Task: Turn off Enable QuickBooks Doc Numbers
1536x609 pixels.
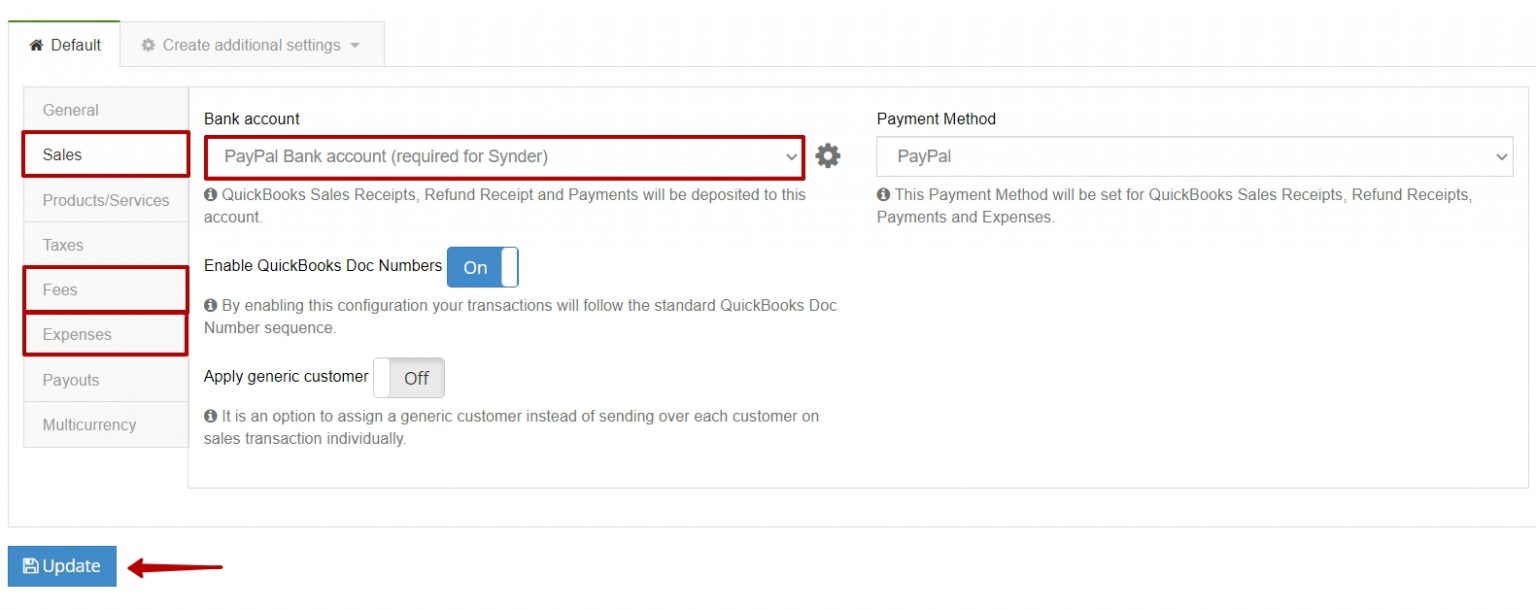Action: coord(482,267)
